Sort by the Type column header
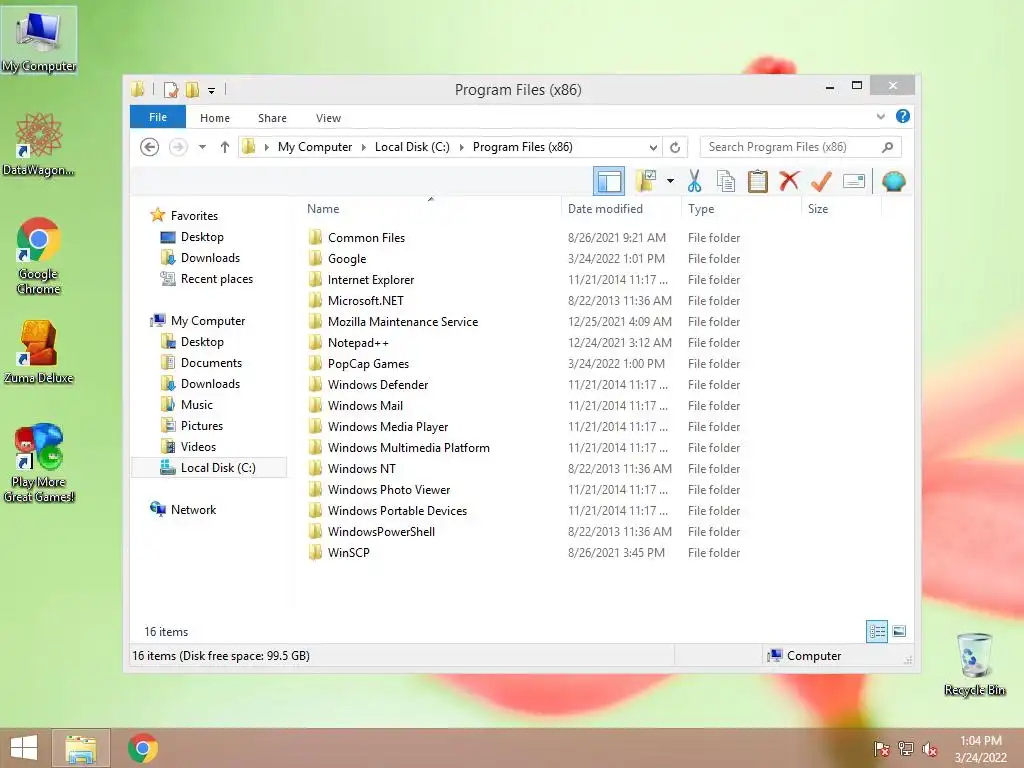Screen dimensions: 1024x768 click(x=741, y=208)
